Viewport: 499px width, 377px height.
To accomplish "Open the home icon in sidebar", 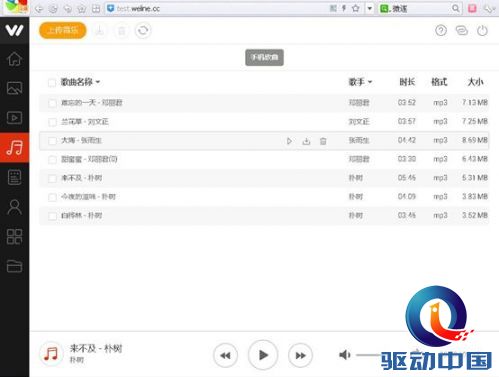I will point(14,59).
